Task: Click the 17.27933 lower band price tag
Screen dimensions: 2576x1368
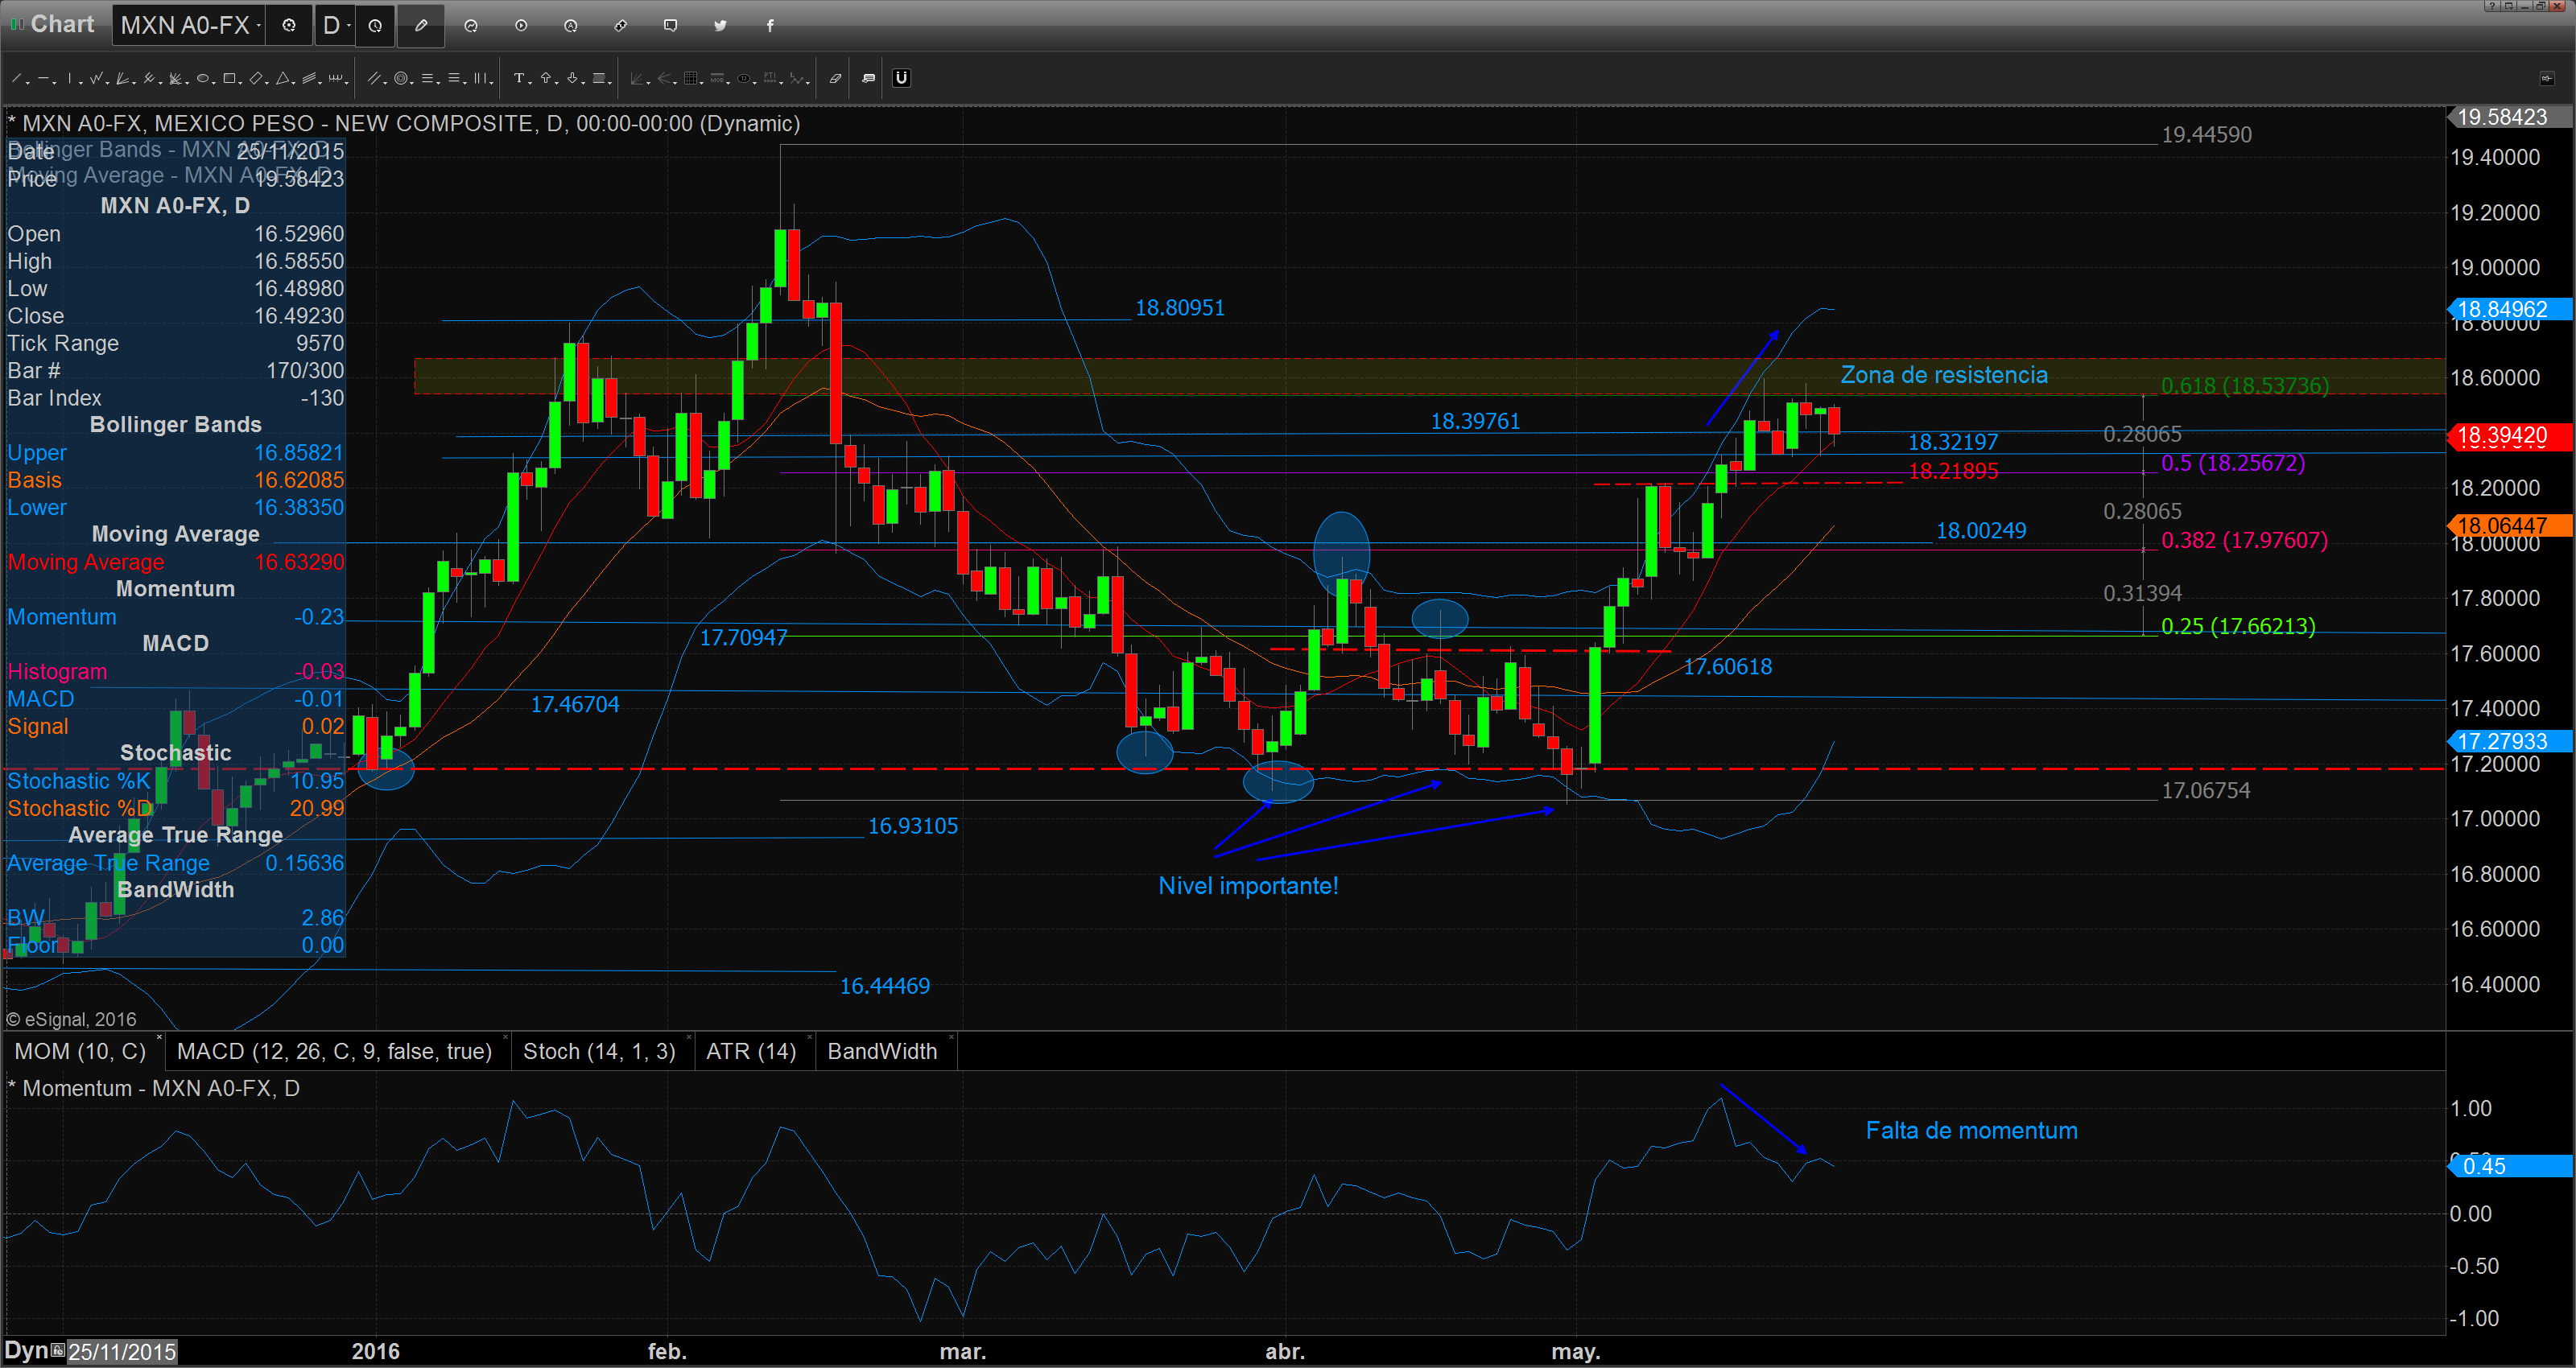Action: pos(2510,741)
